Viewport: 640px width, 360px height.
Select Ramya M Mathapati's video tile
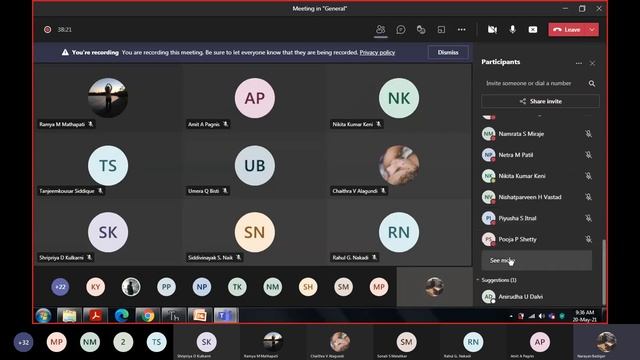pyautogui.click(x=108, y=98)
